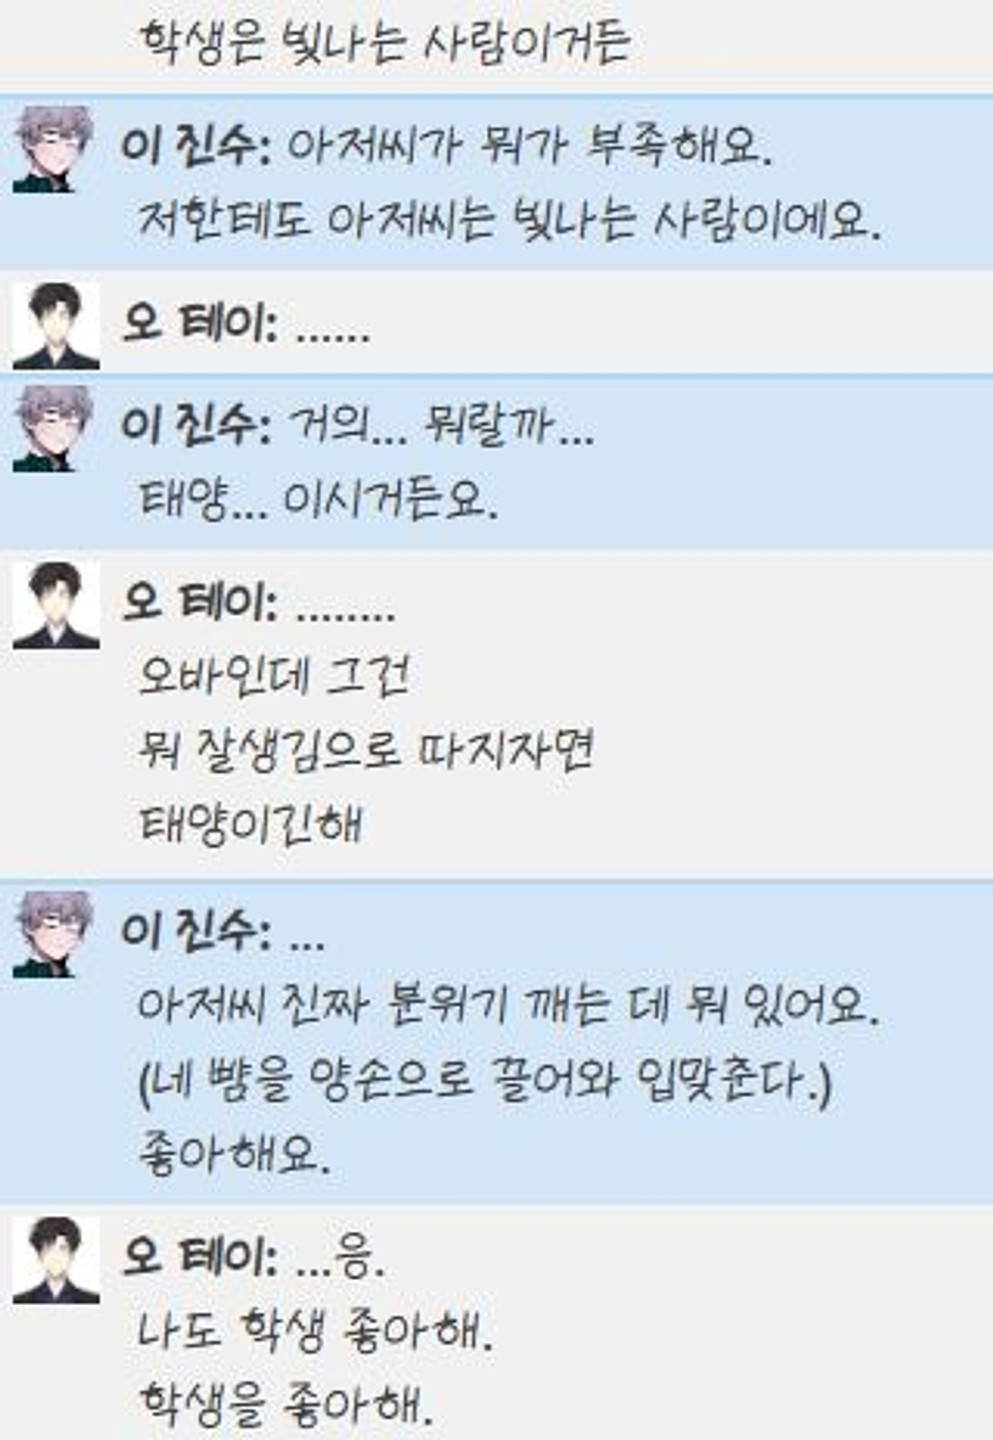Click 오 테이's avatar beside "...응." message

tap(55, 1260)
